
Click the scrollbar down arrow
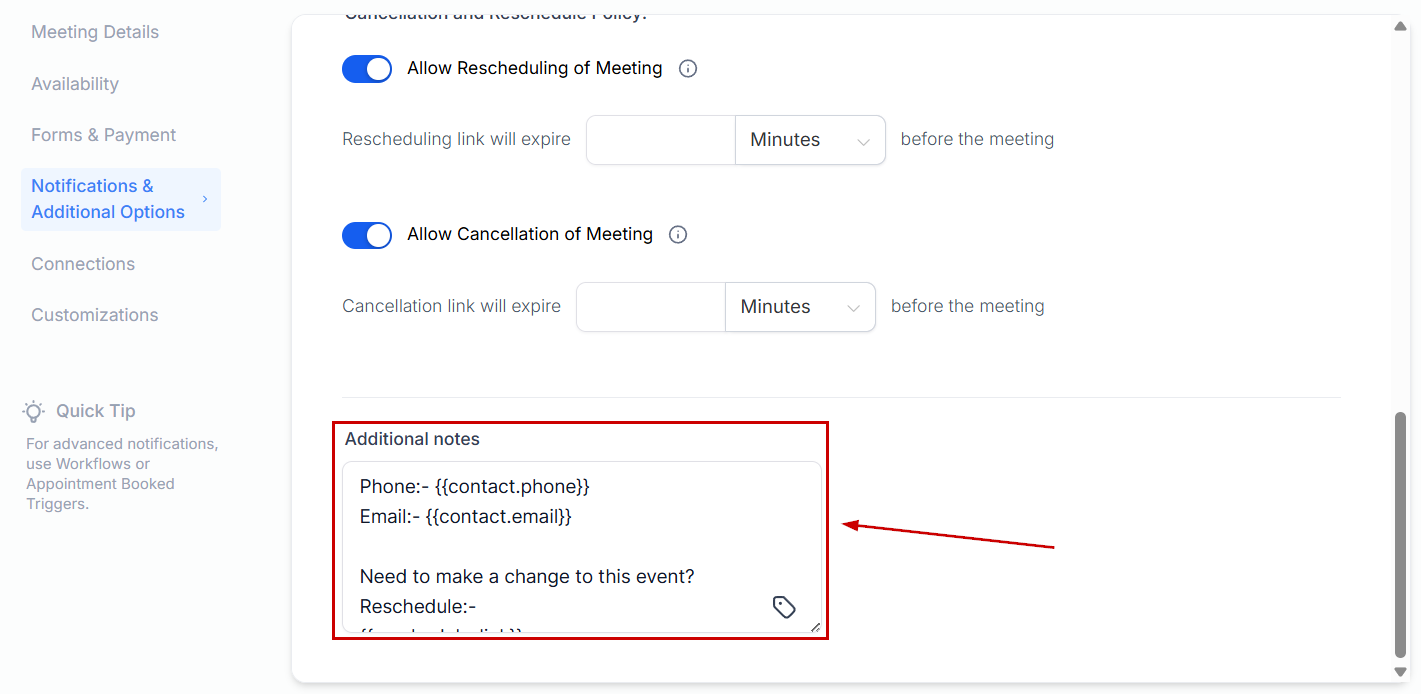[1400, 672]
